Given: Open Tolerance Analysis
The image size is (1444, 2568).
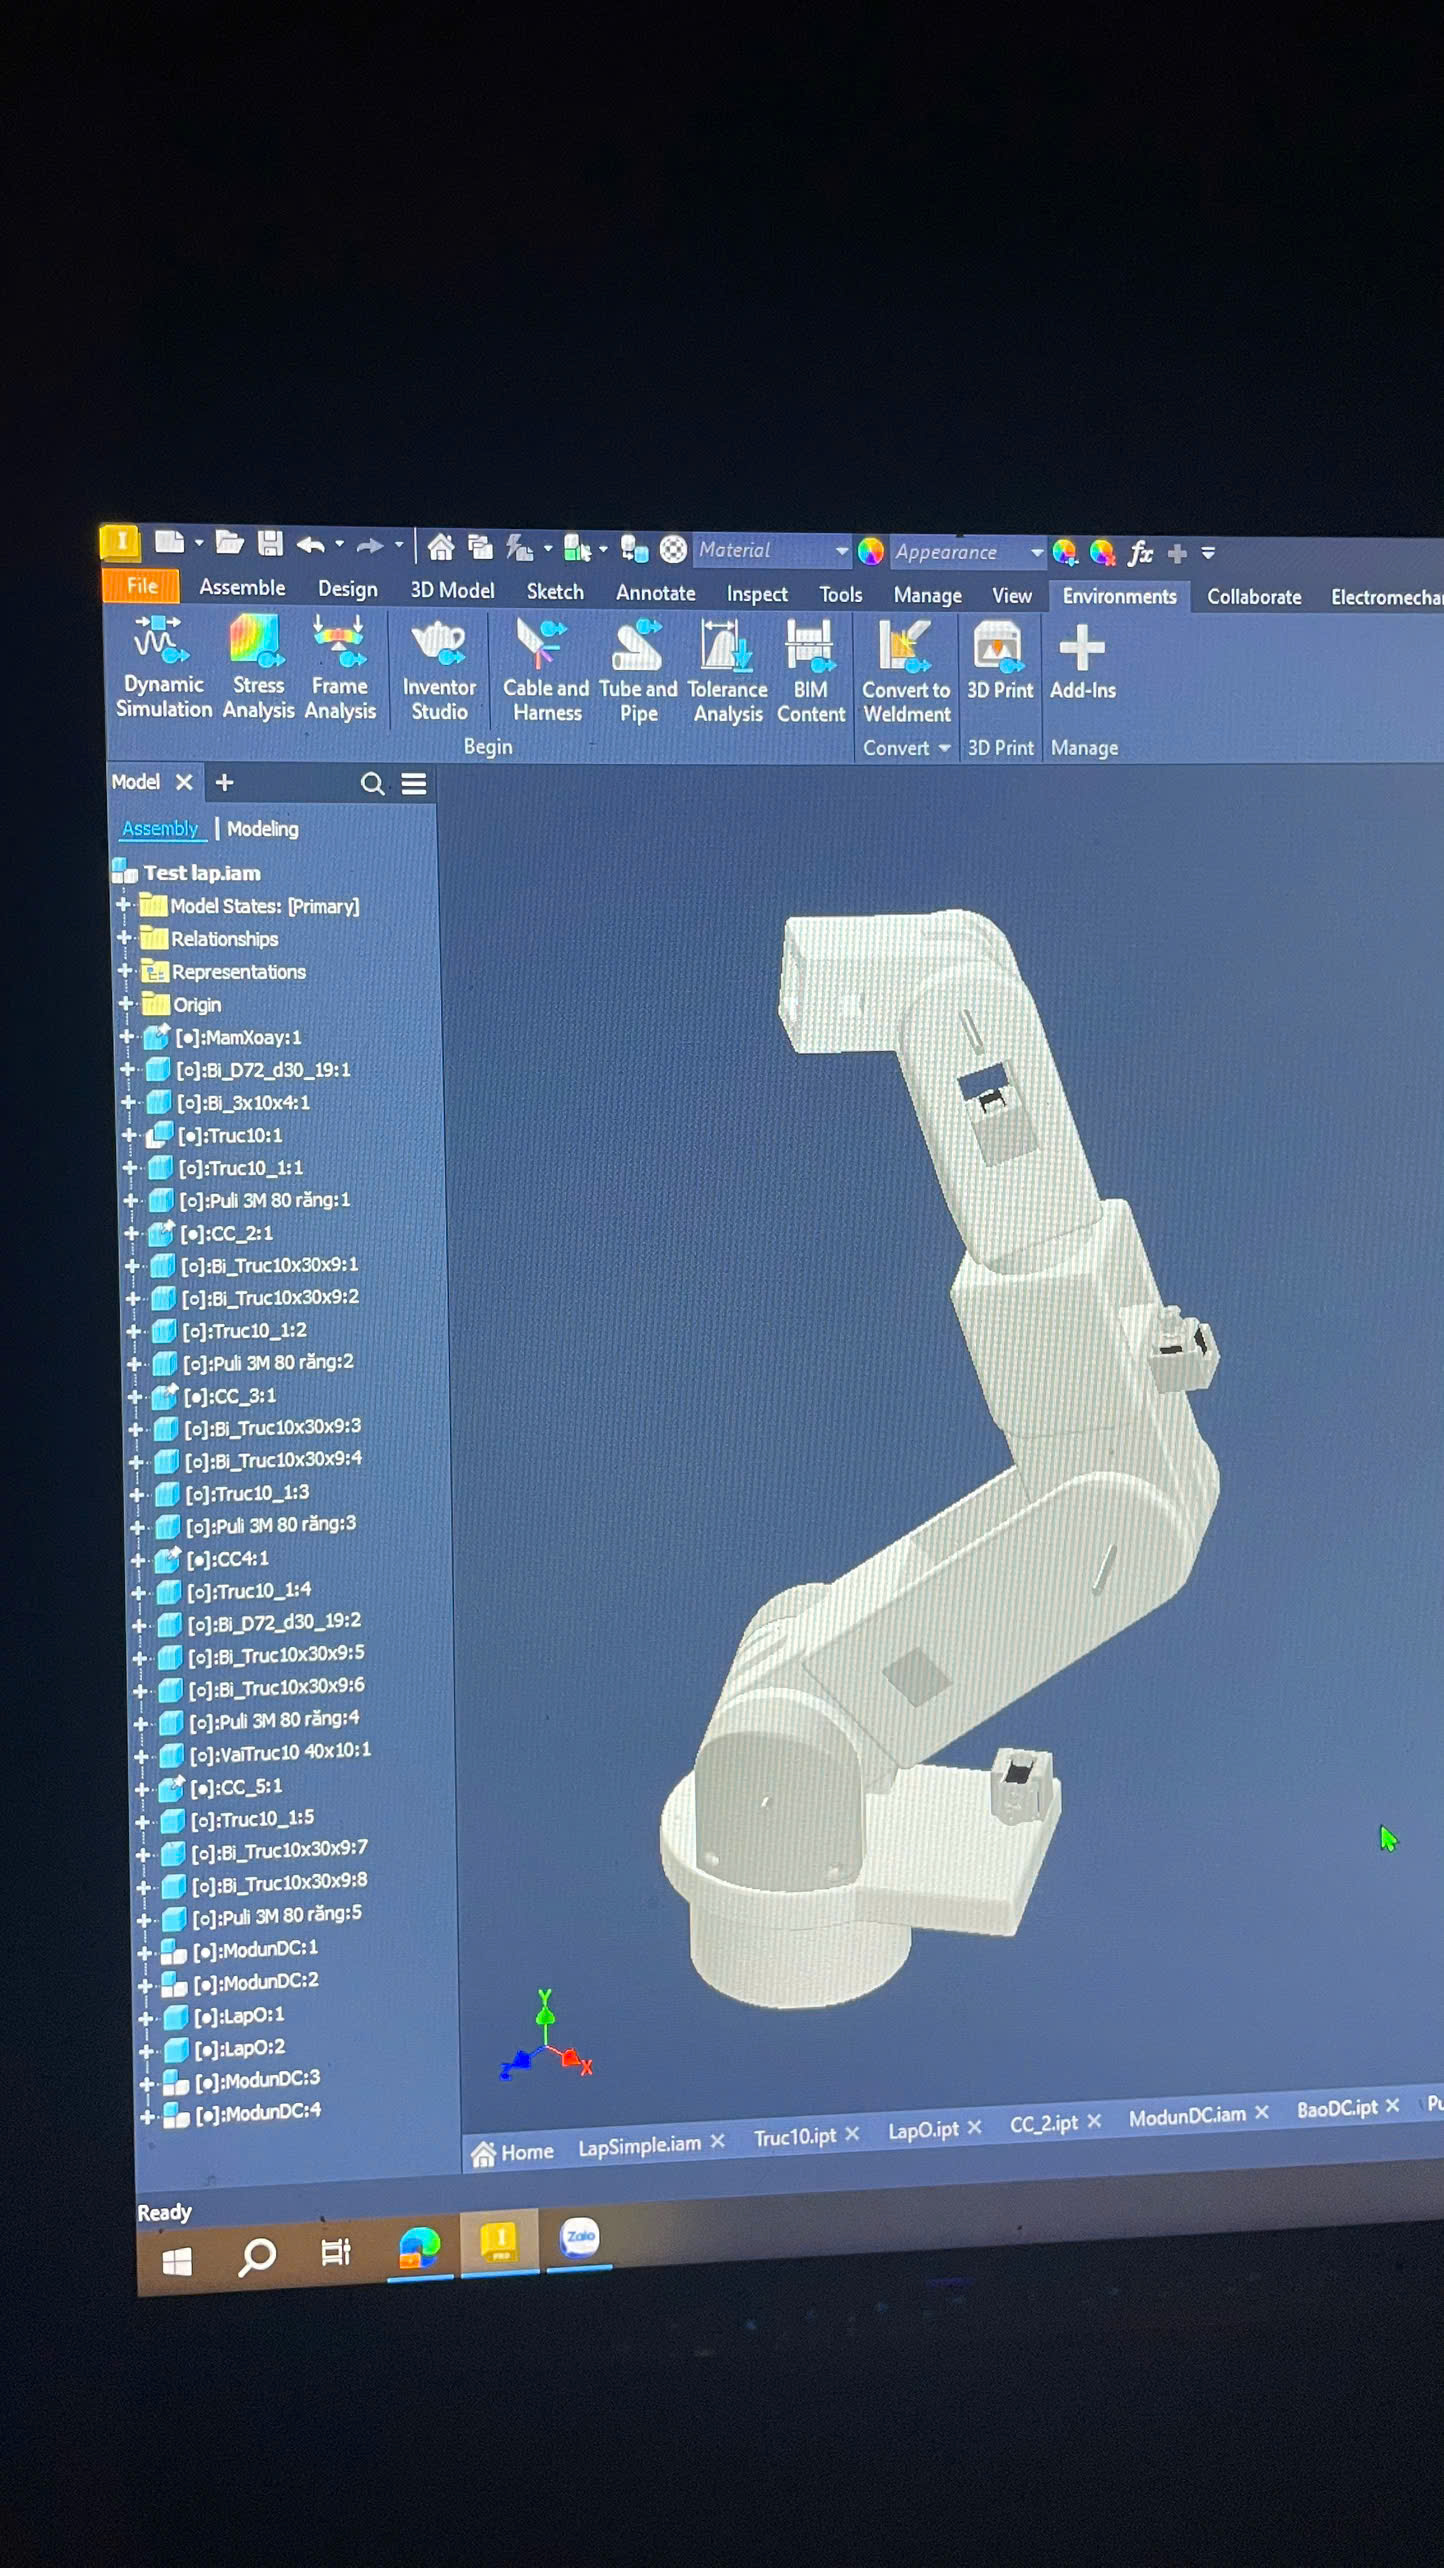Looking at the screenshot, I should pos(728,672).
